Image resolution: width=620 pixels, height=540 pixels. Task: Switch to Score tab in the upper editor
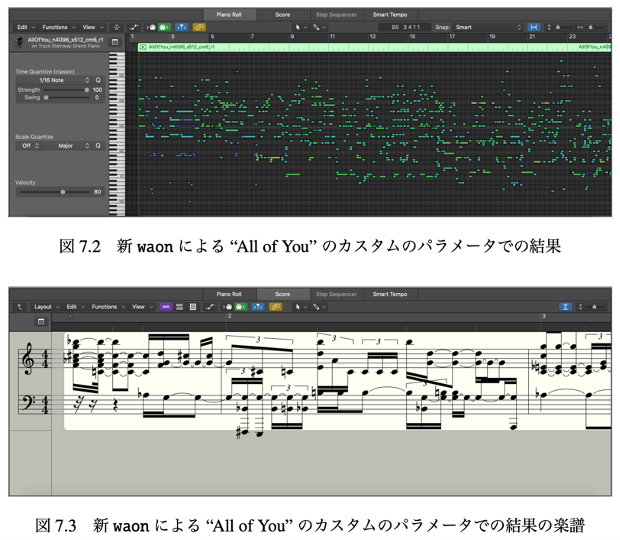click(282, 15)
